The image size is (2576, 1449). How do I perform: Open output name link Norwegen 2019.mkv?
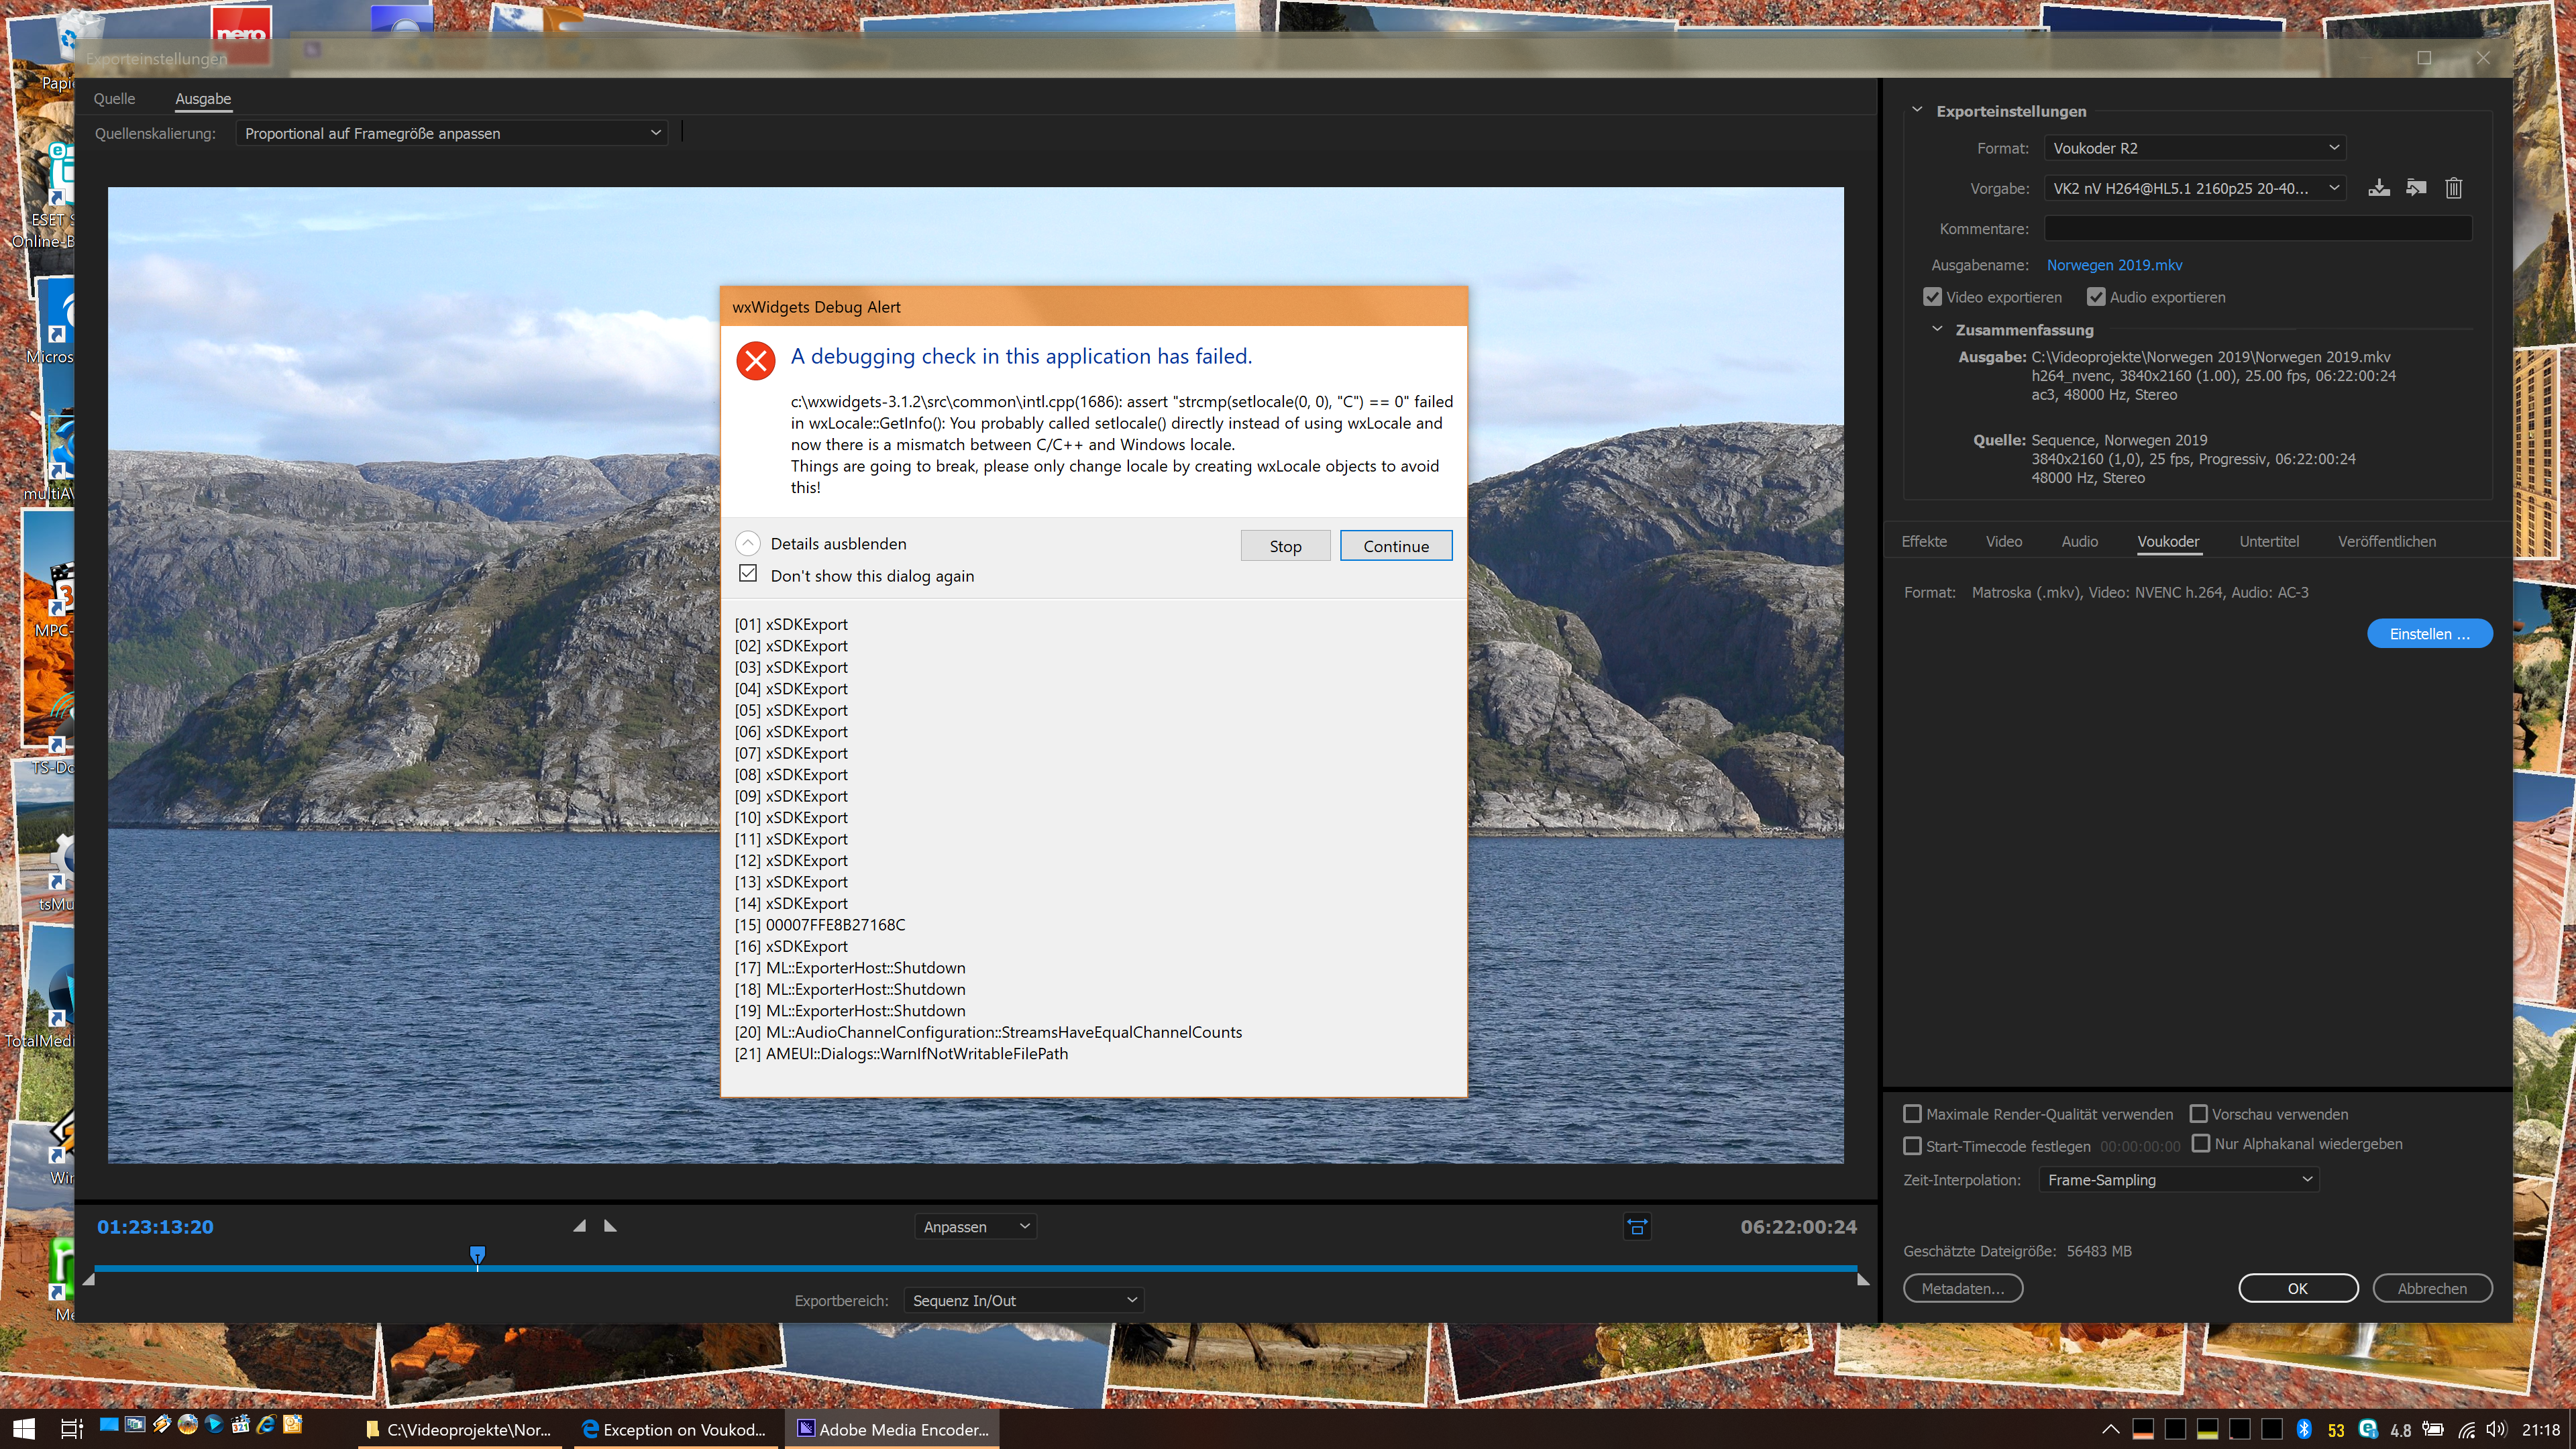(2114, 265)
